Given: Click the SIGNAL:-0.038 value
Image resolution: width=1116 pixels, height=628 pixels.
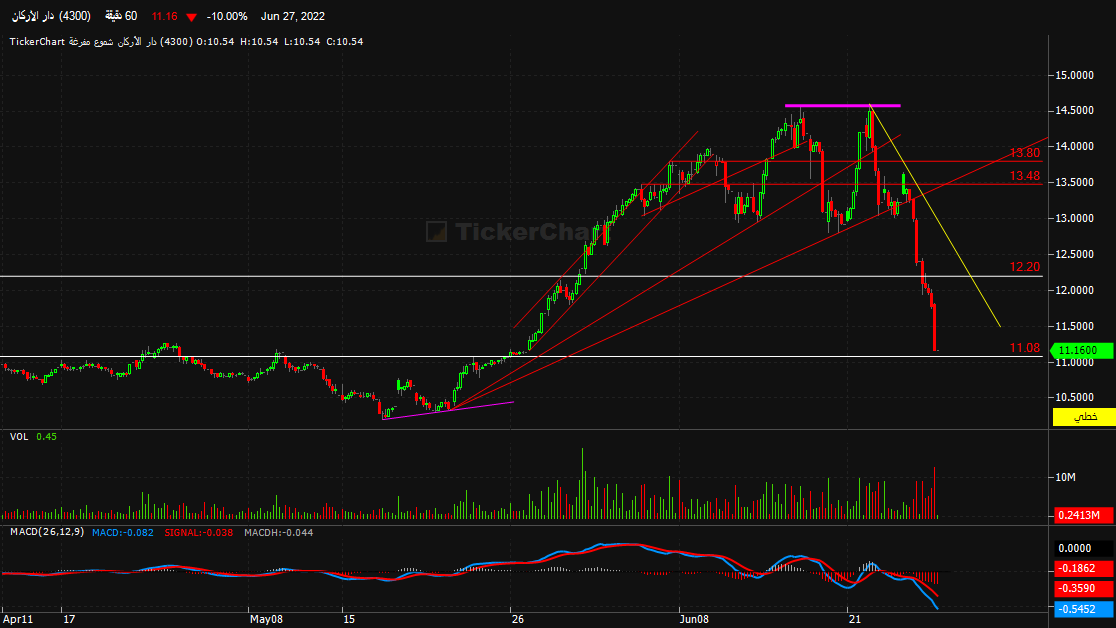Looking at the screenshot, I should coord(199,533).
